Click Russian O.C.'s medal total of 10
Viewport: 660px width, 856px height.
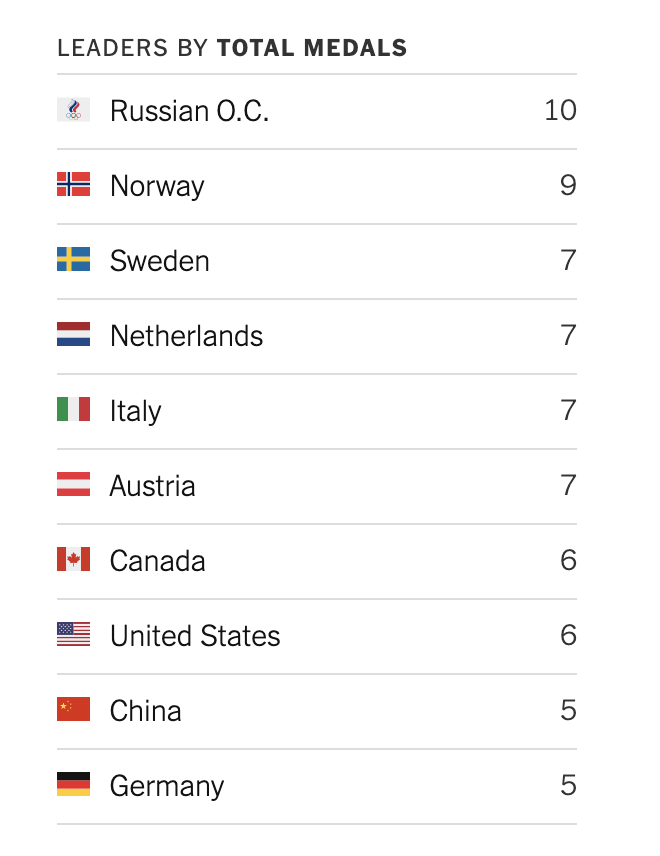[560, 110]
